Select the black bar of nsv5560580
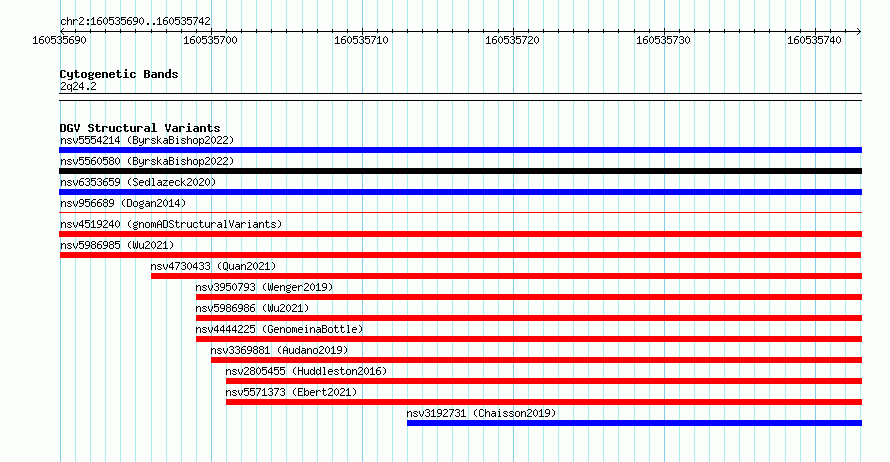Viewport: 890px width, 462px height. 460,171
